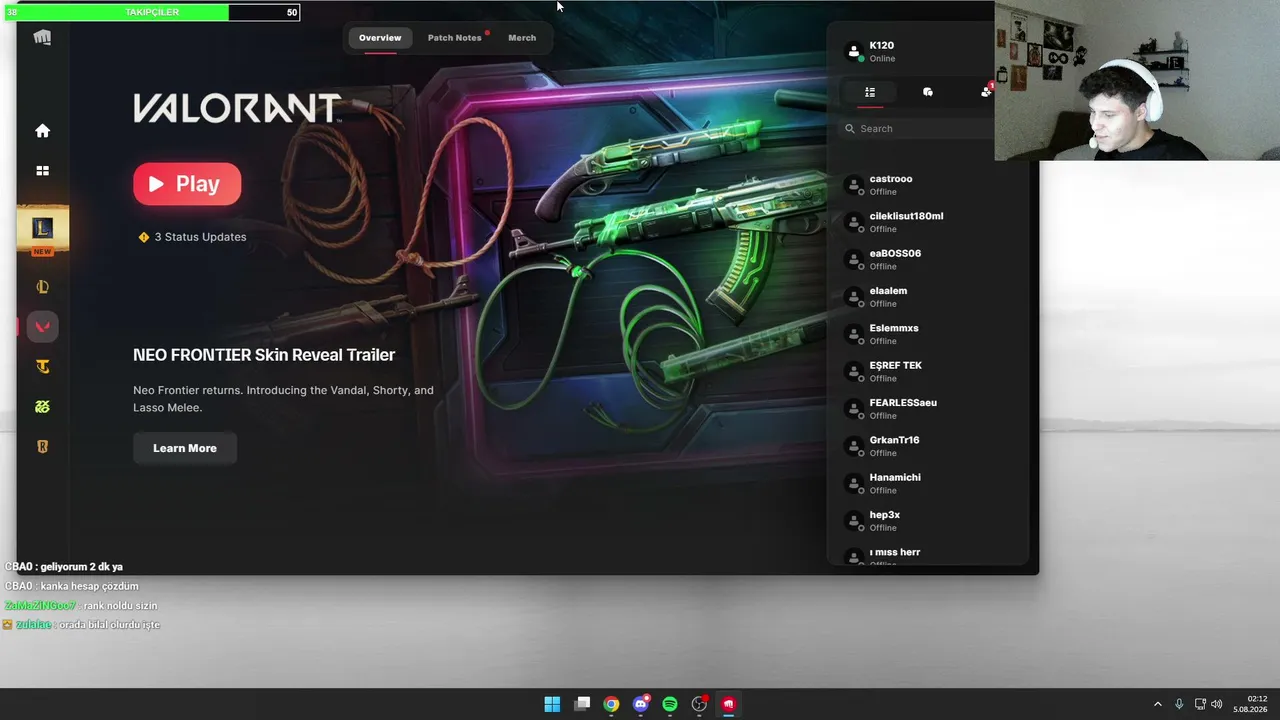Open Windows Start menu
Viewport: 1280px width, 720px height.
click(x=552, y=704)
